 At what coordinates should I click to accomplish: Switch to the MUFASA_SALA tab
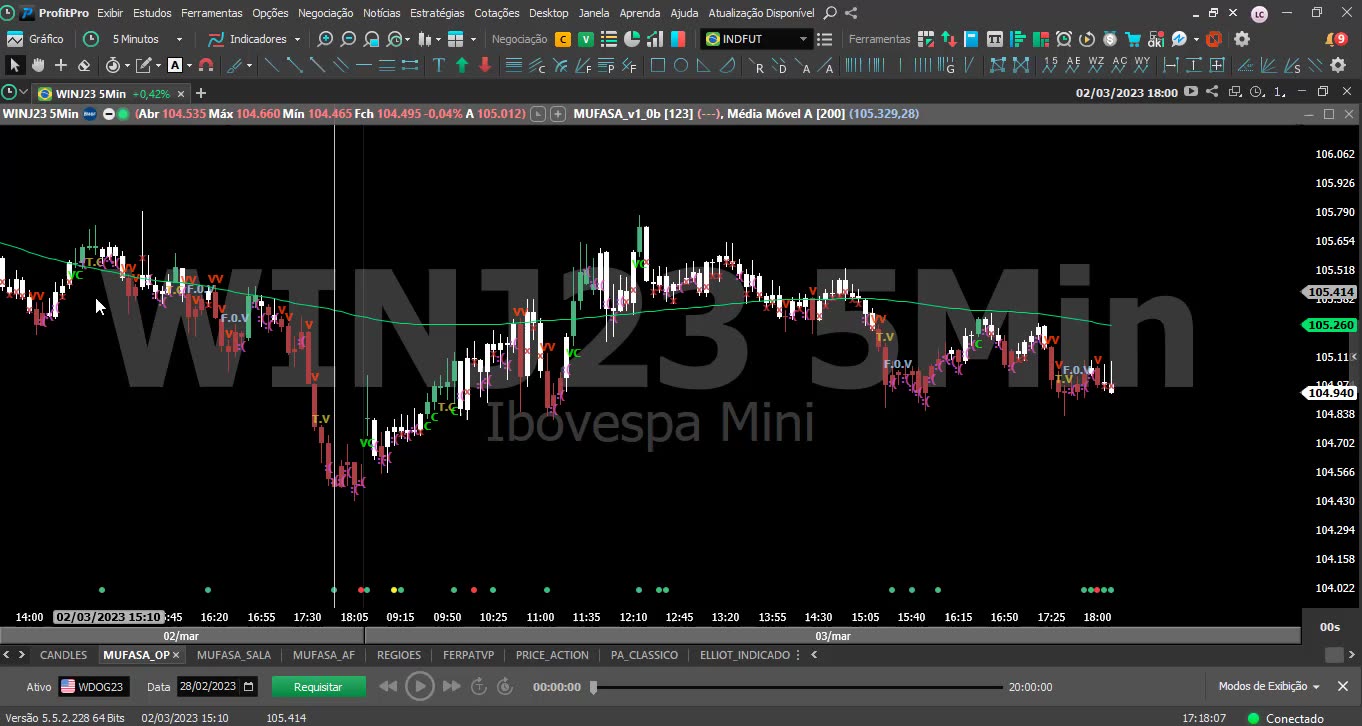click(233, 655)
